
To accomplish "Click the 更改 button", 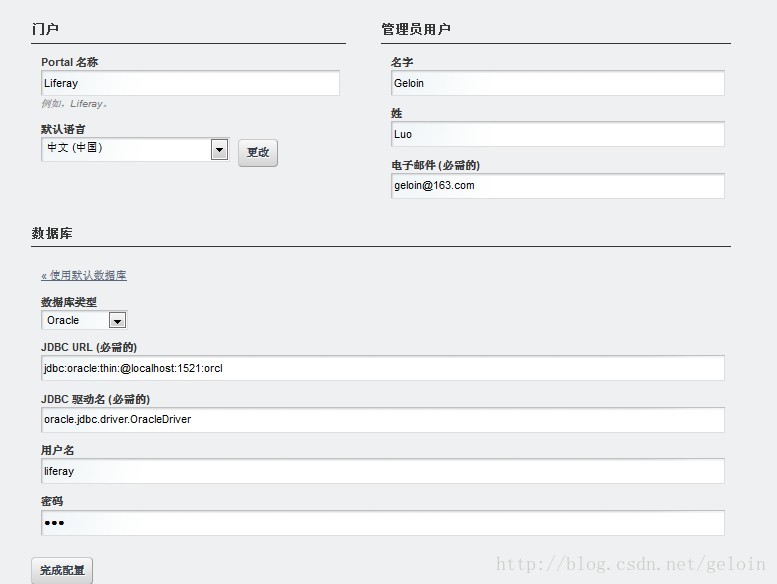I will (258, 153).
